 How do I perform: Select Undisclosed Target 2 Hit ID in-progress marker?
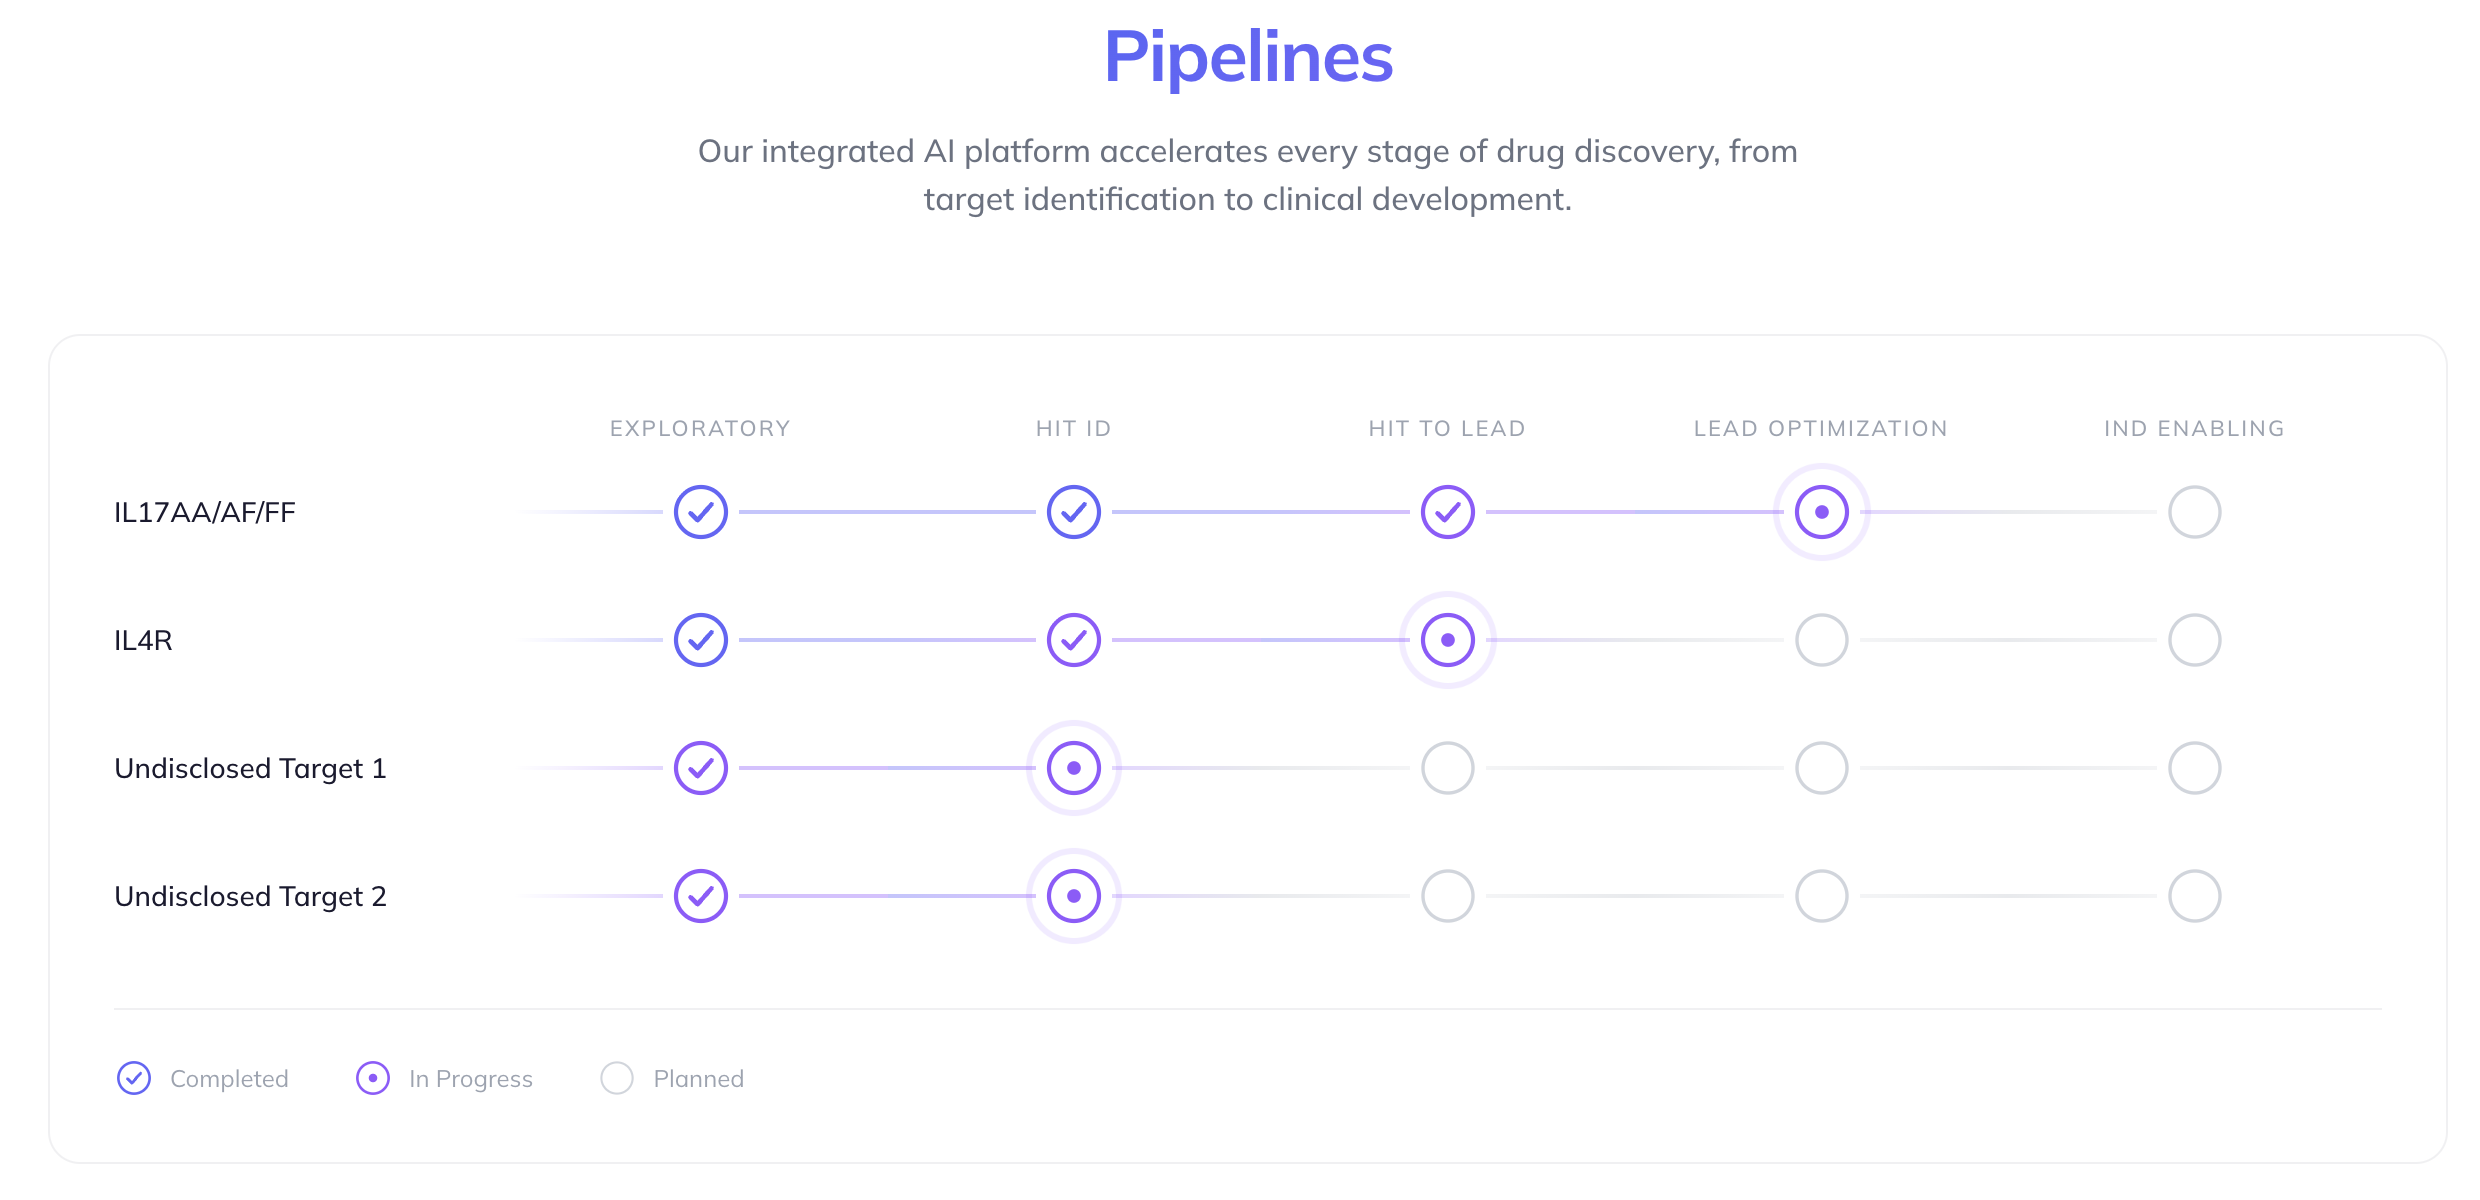tap(1074, 896)
